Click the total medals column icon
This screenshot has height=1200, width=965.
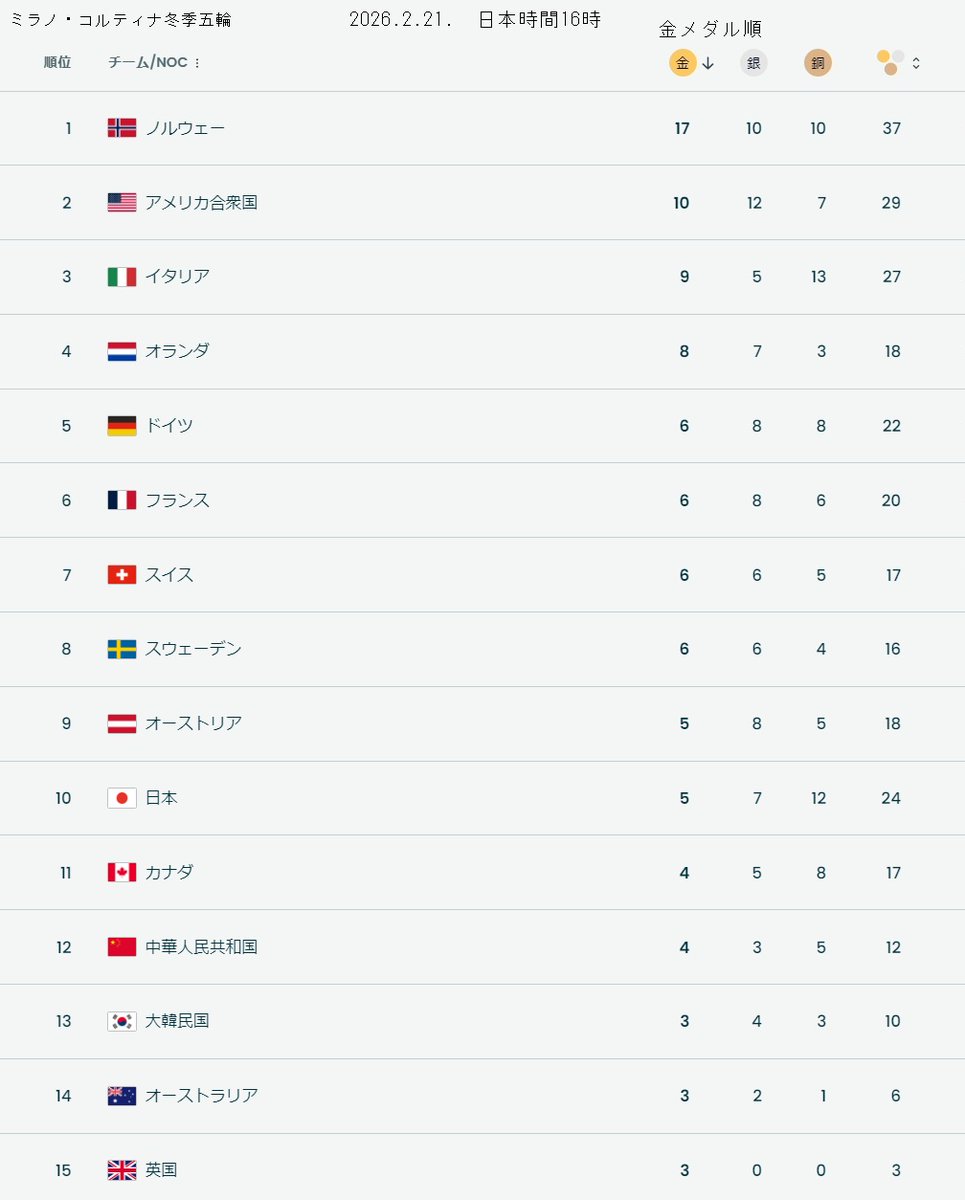tap(890, 63)
